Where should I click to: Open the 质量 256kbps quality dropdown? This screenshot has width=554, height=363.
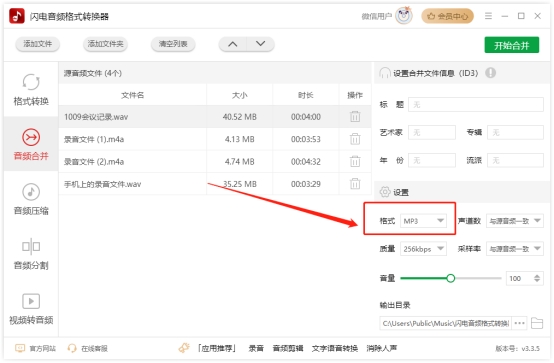pyautogui.click(x=423, y=249)
